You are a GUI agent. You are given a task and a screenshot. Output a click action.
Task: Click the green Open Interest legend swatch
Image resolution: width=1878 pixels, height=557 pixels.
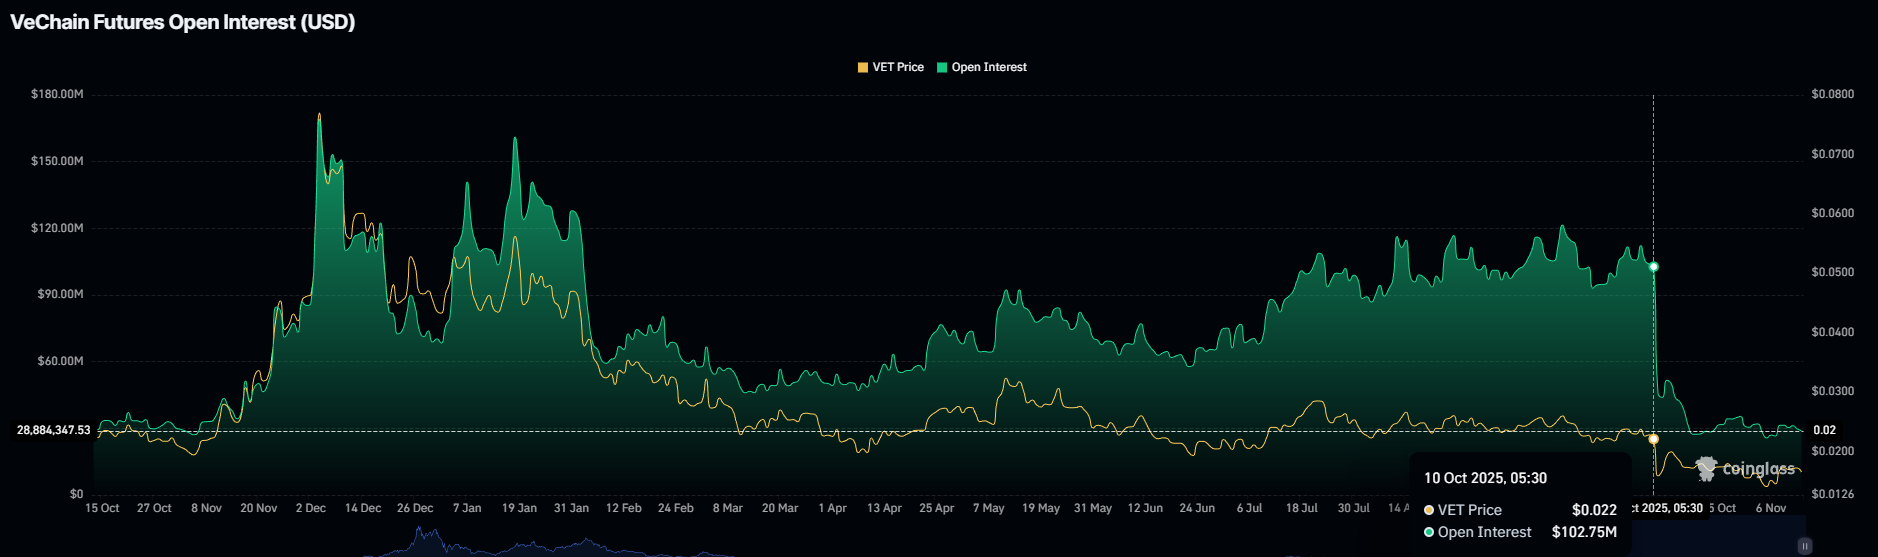point(942,67)
